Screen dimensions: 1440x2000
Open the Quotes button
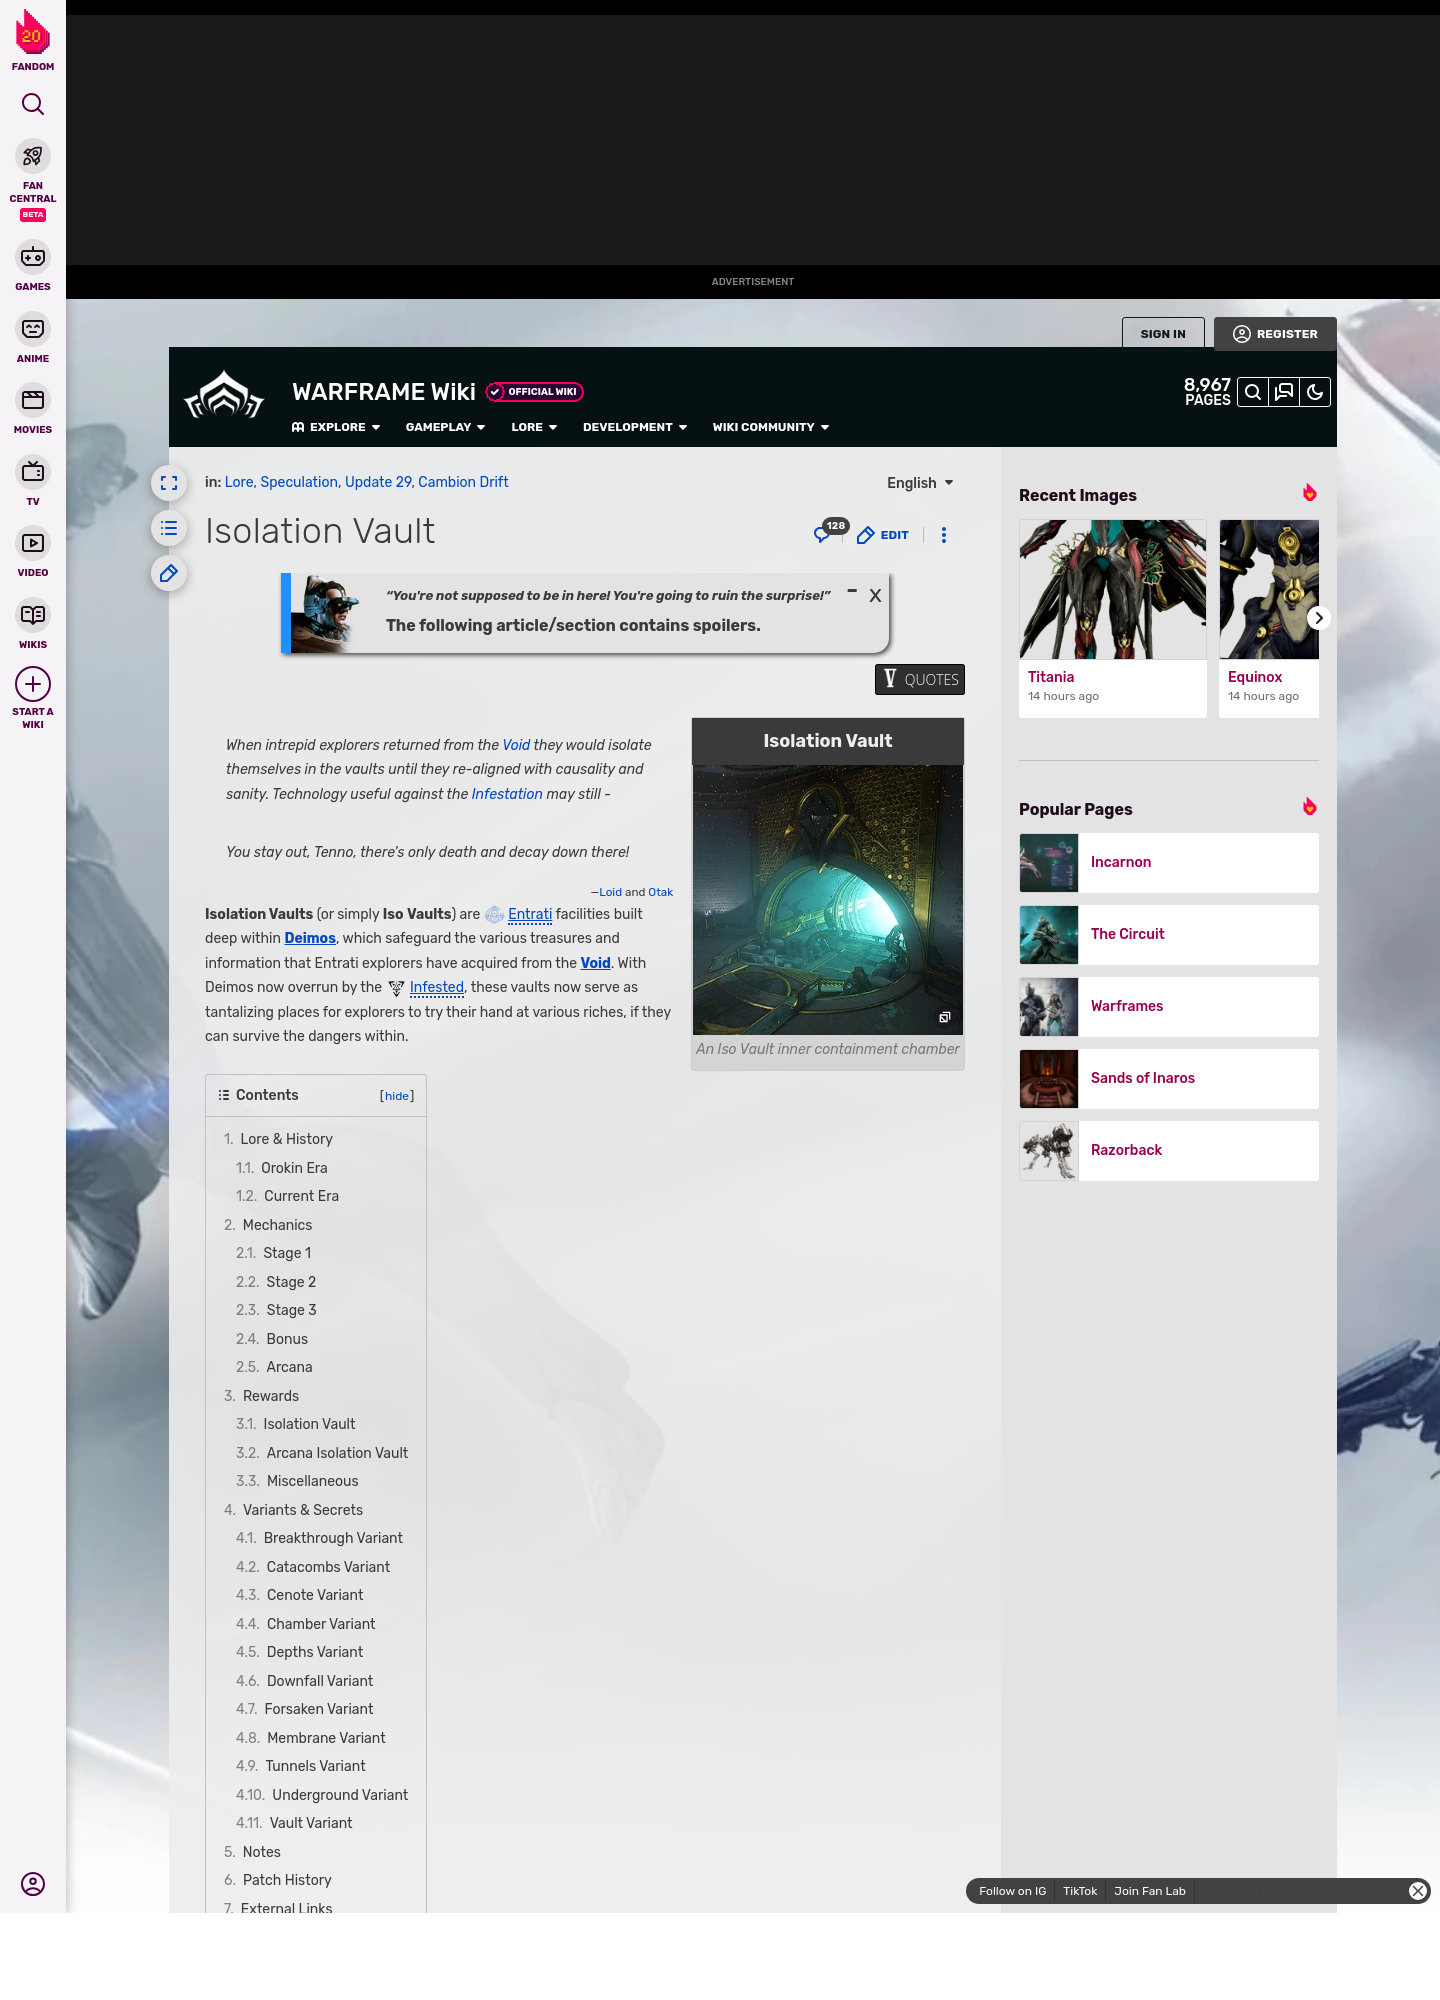click(920, 679)
